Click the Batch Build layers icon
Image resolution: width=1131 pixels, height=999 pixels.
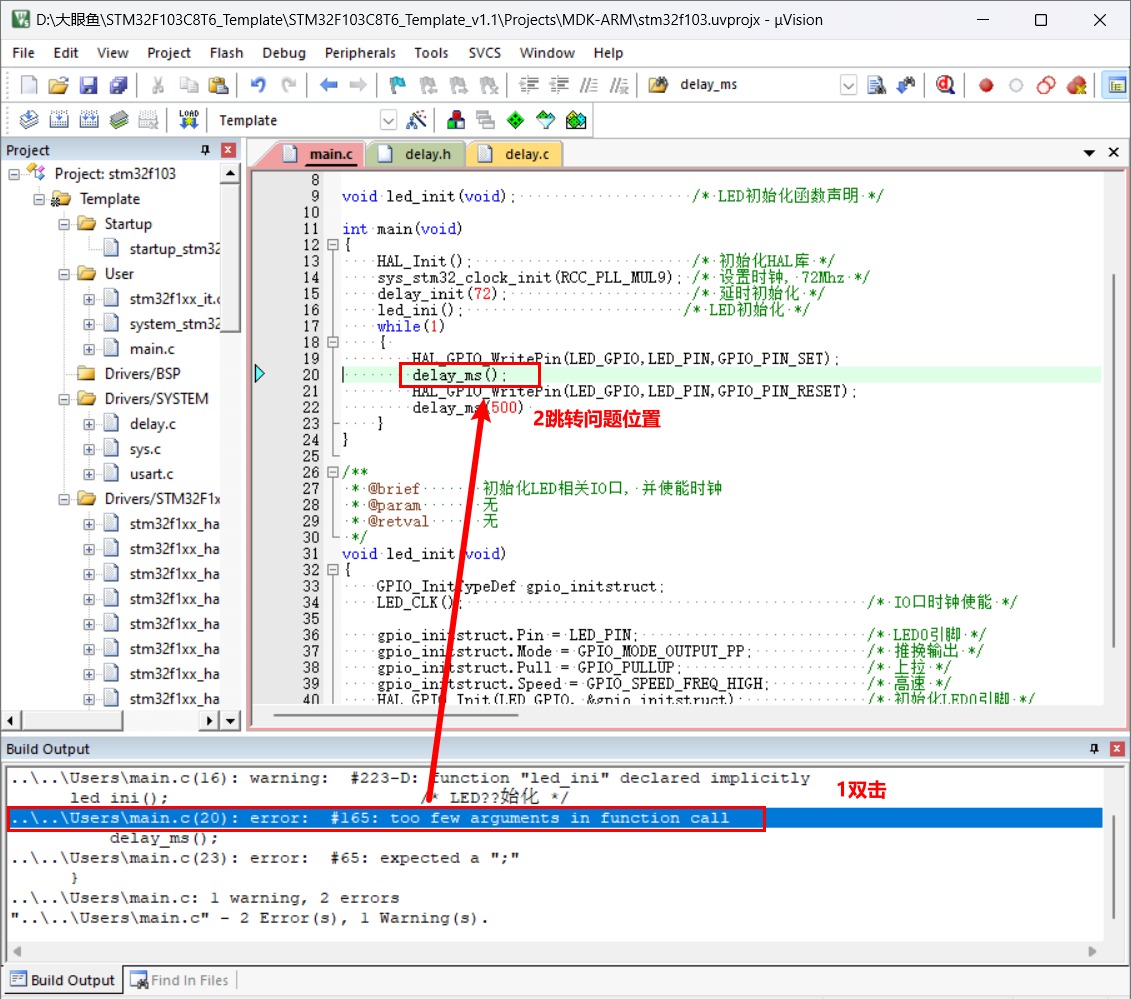119,120
